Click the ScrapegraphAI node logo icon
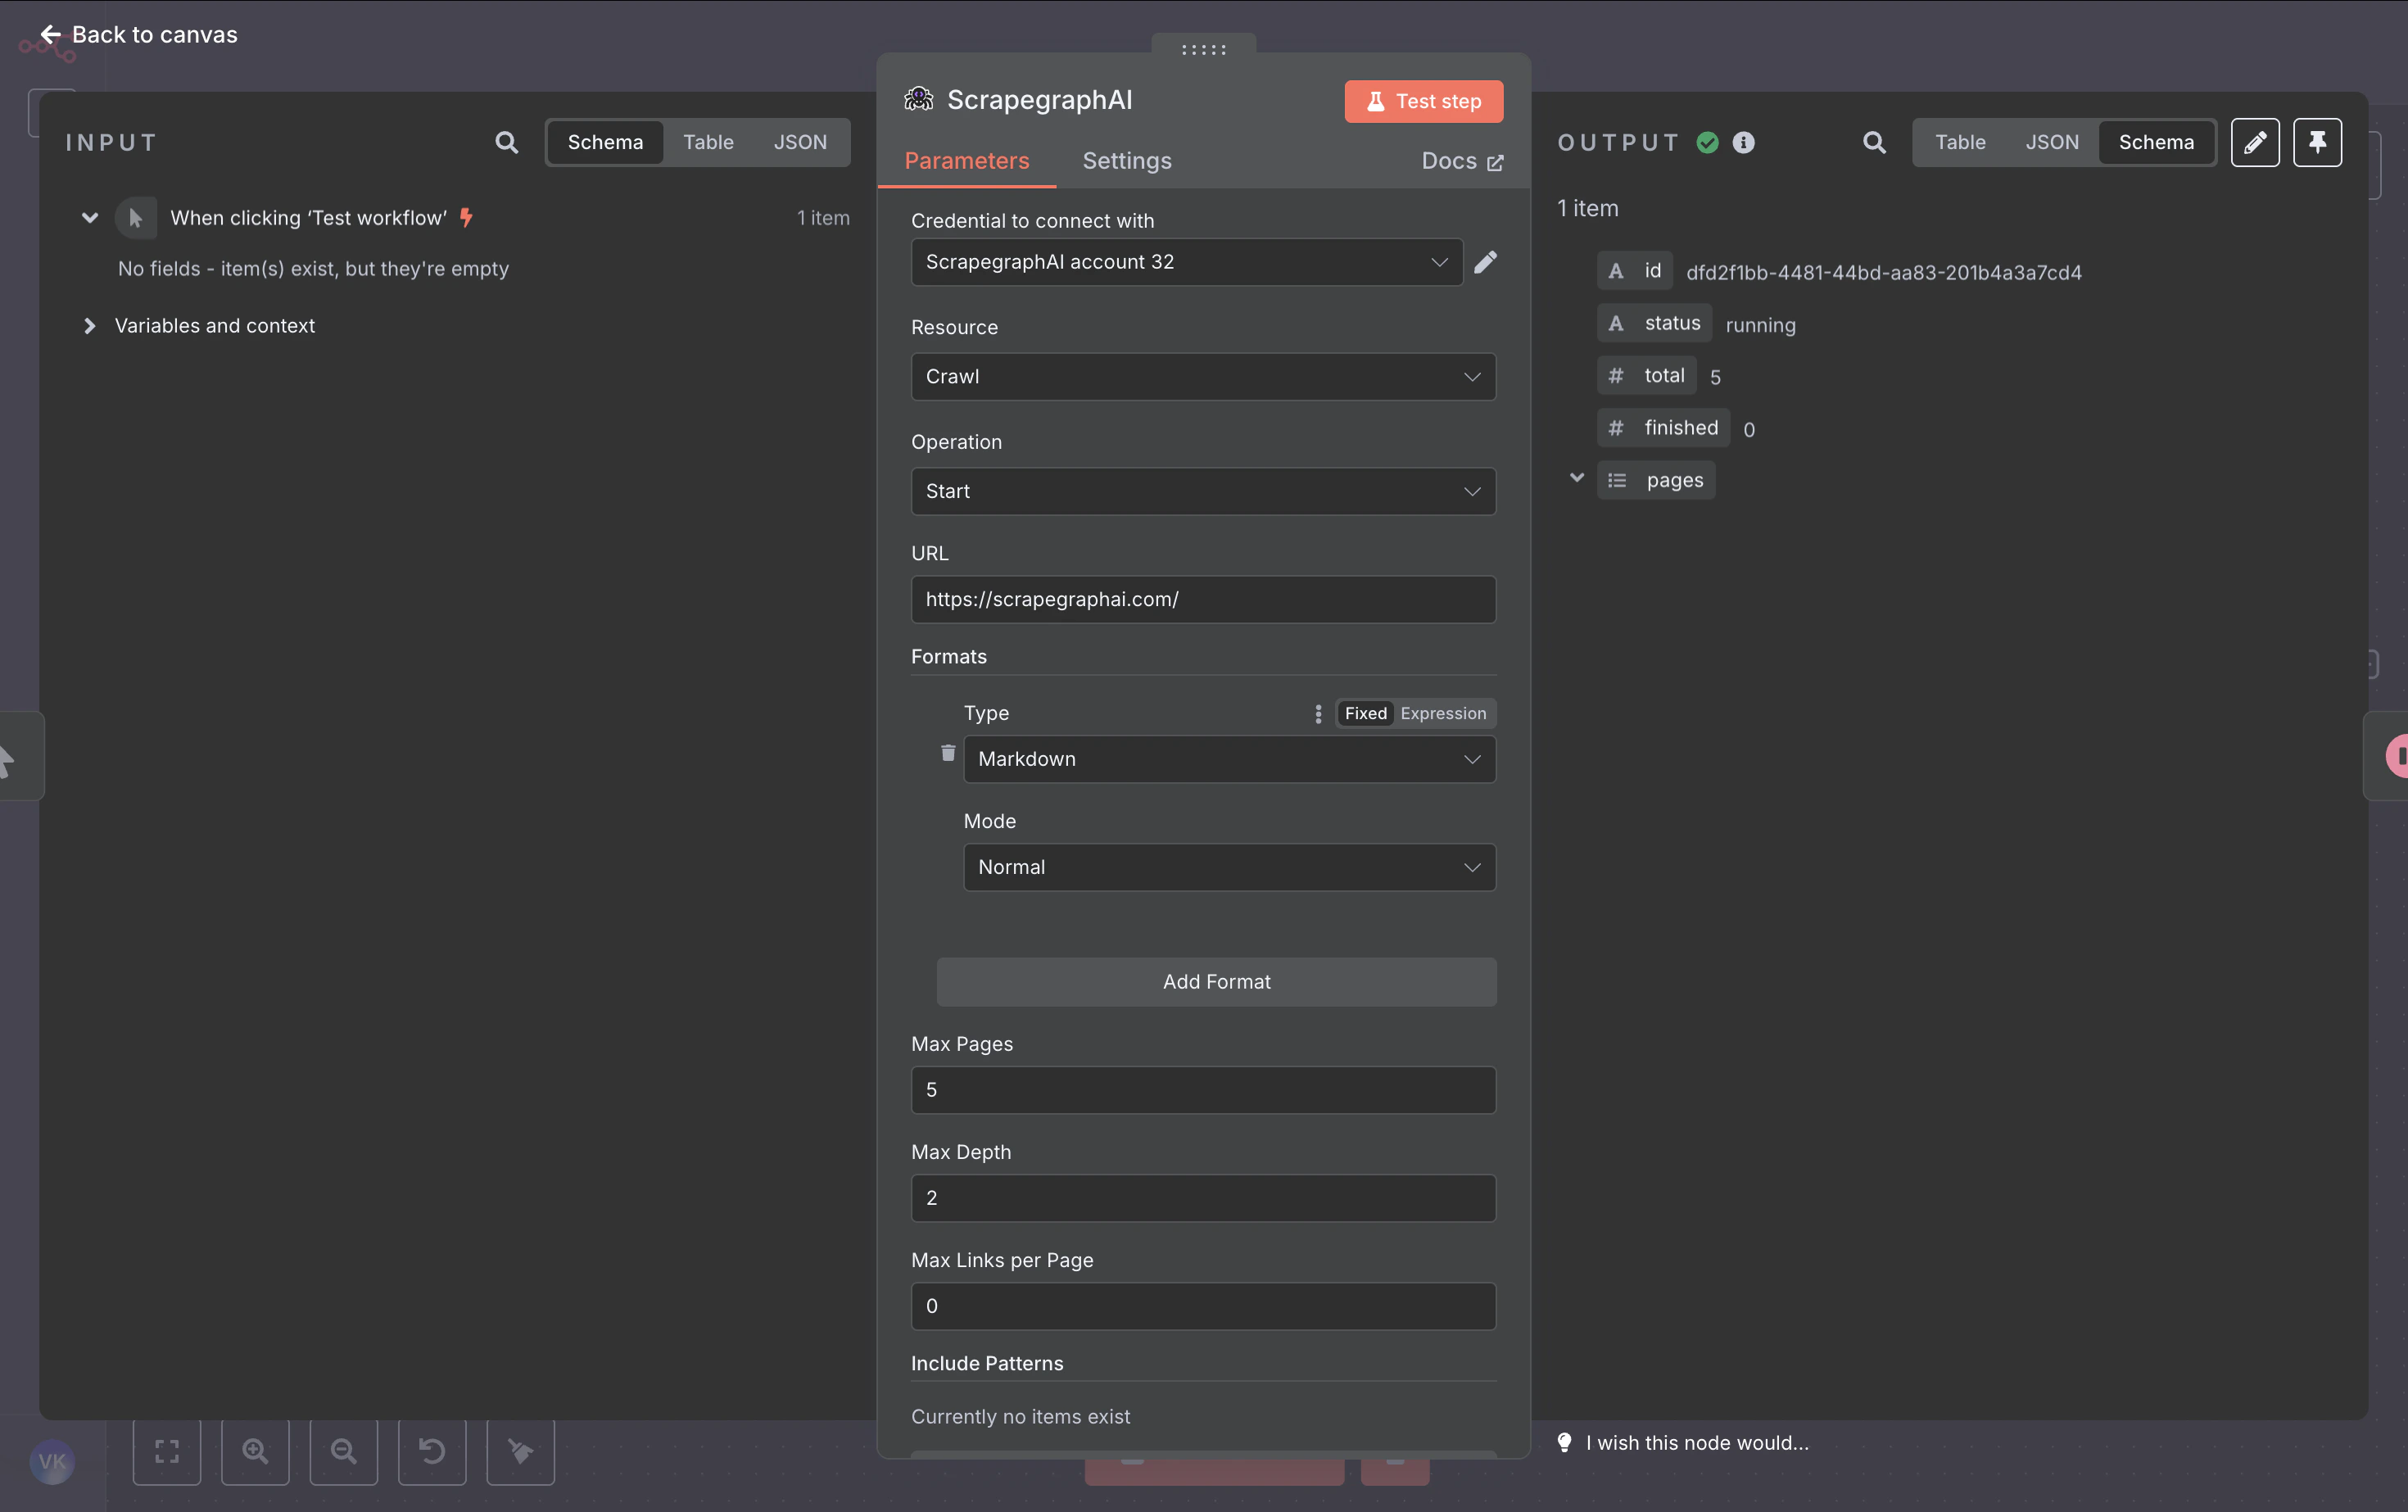The image size is (2408, 1512). click(919, 99)
